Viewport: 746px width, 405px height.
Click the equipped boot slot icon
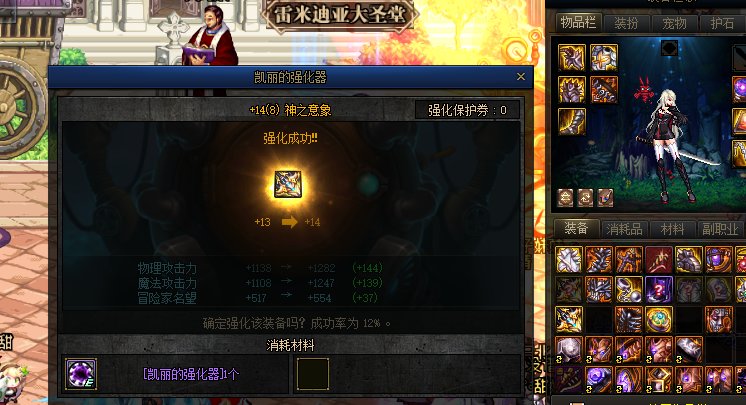pos(572,122)
